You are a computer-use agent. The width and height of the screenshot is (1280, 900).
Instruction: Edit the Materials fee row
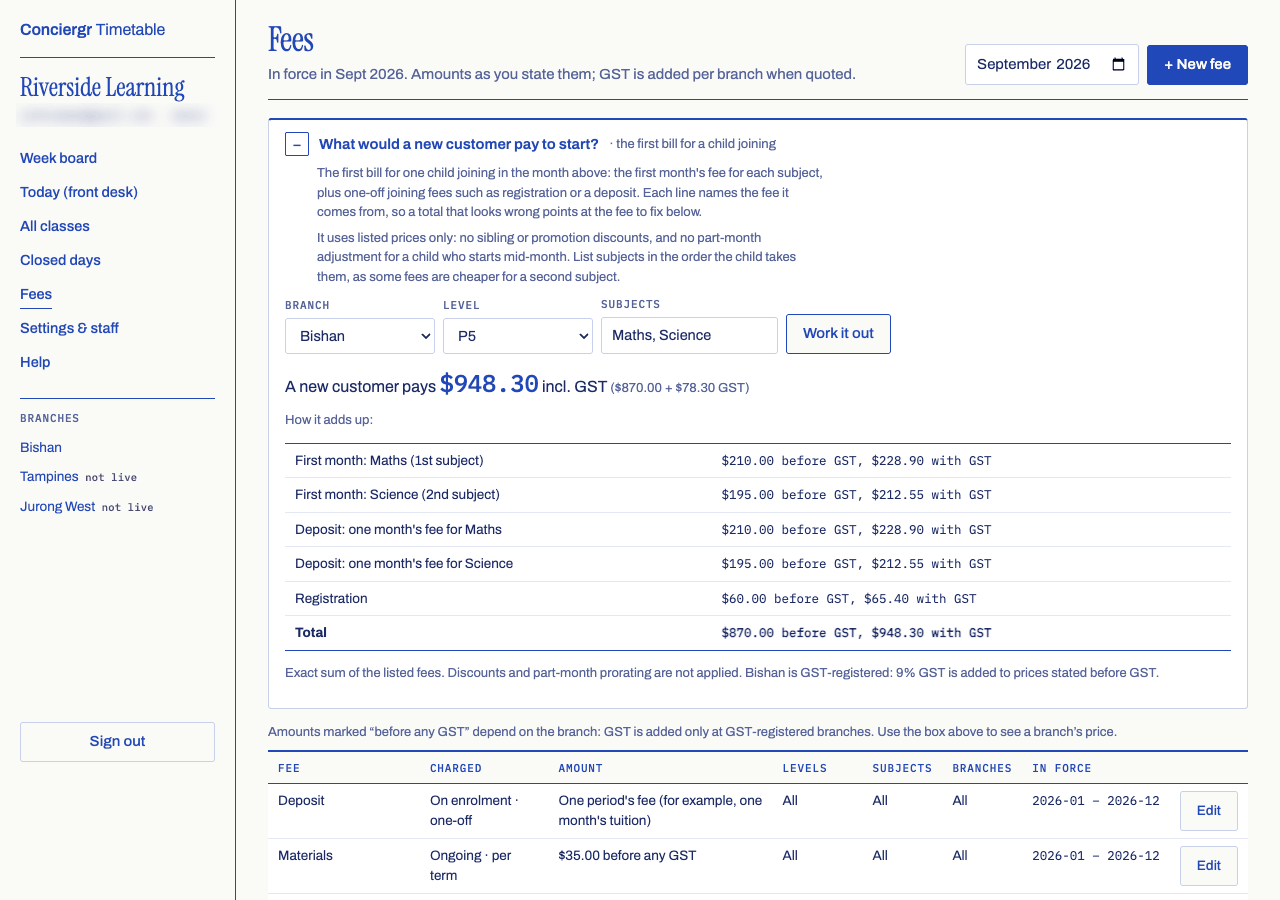(x=1208, y=866)
